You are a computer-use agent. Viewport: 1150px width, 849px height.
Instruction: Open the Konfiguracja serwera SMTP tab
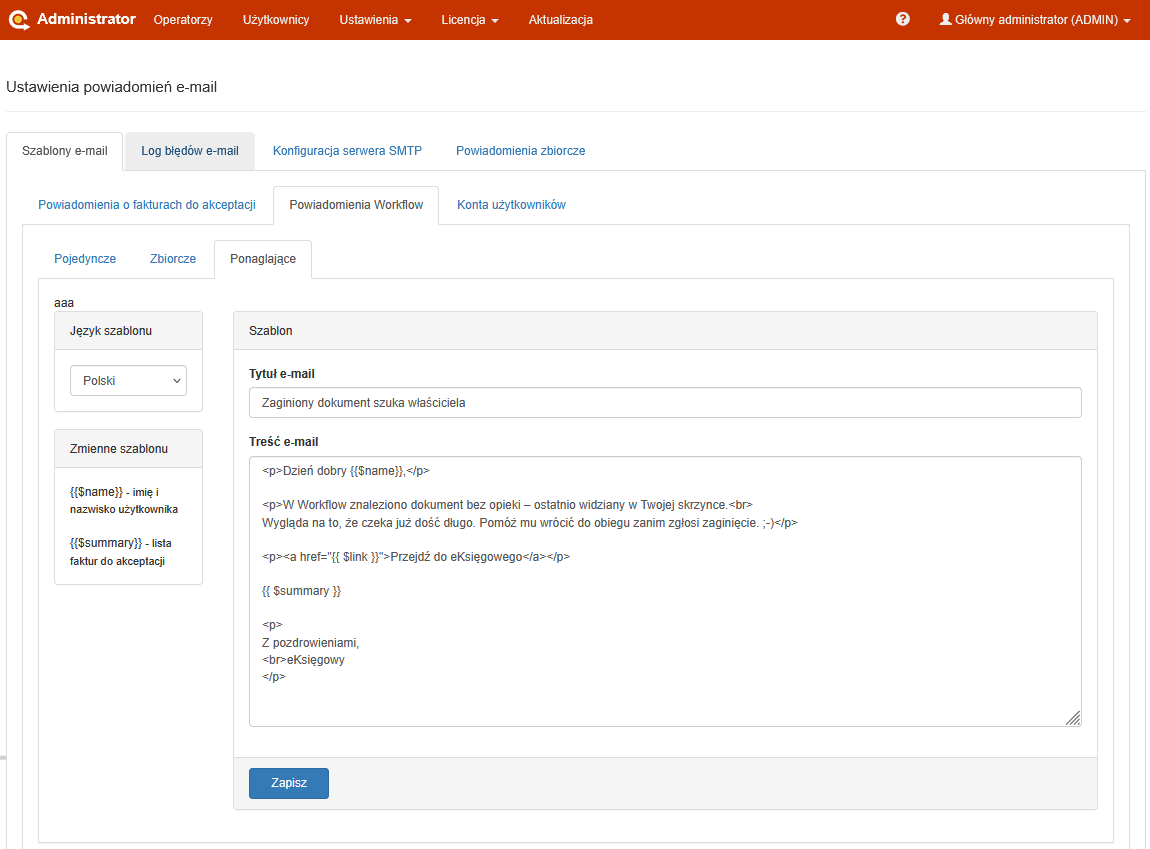347,151
